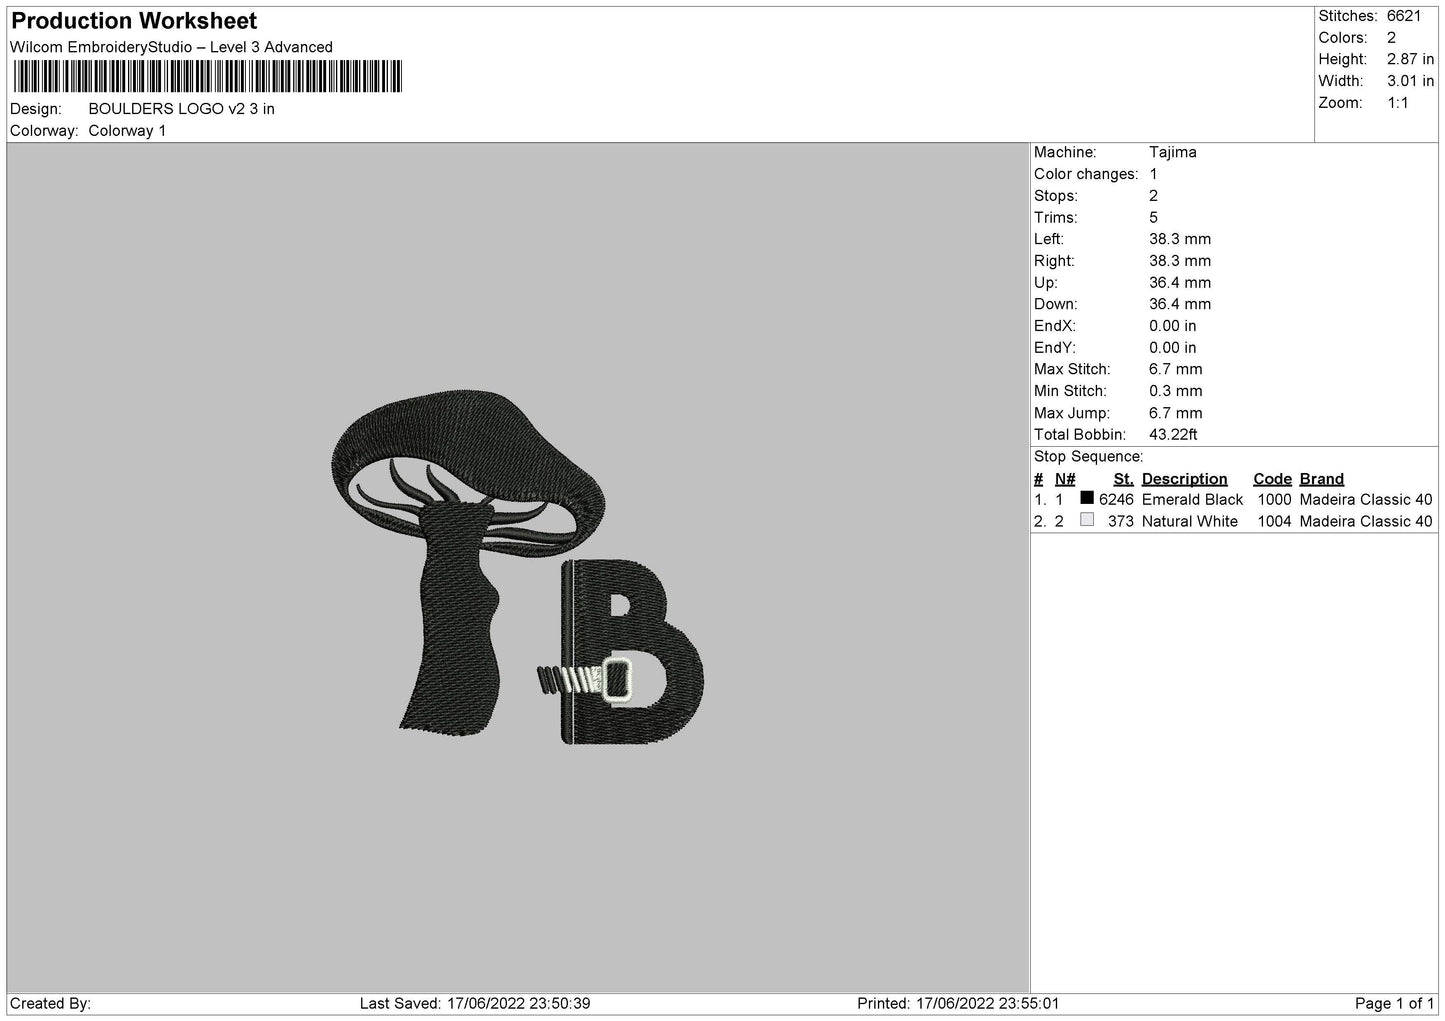Click the EndX value '0.00 in'
The width and height of the screenshot is (1445, 1021).
point(1173,326)
